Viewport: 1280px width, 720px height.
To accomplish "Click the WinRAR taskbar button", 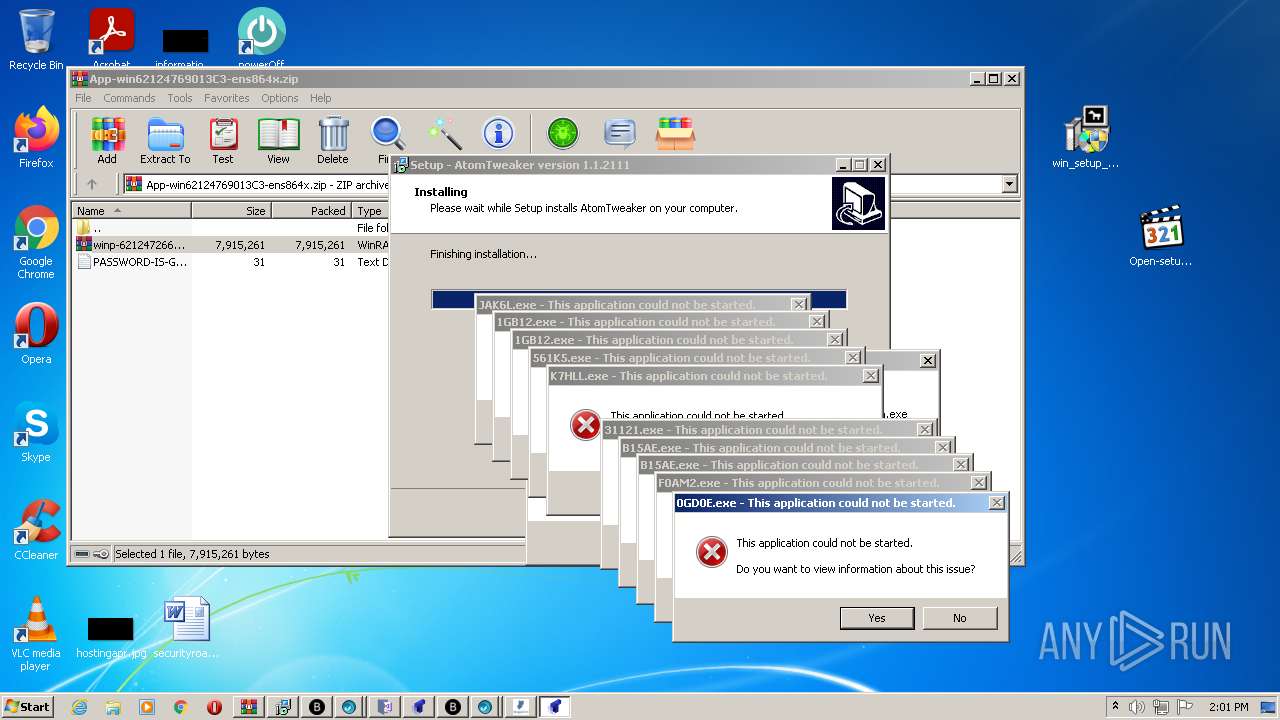I will click(x=248, y=706).
